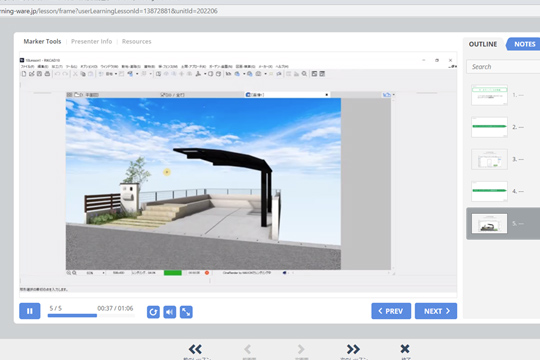The height and width of the screenshot is (360, 540).
Task: Mute audio with the speaker icon
Action: tap(170, 312)
